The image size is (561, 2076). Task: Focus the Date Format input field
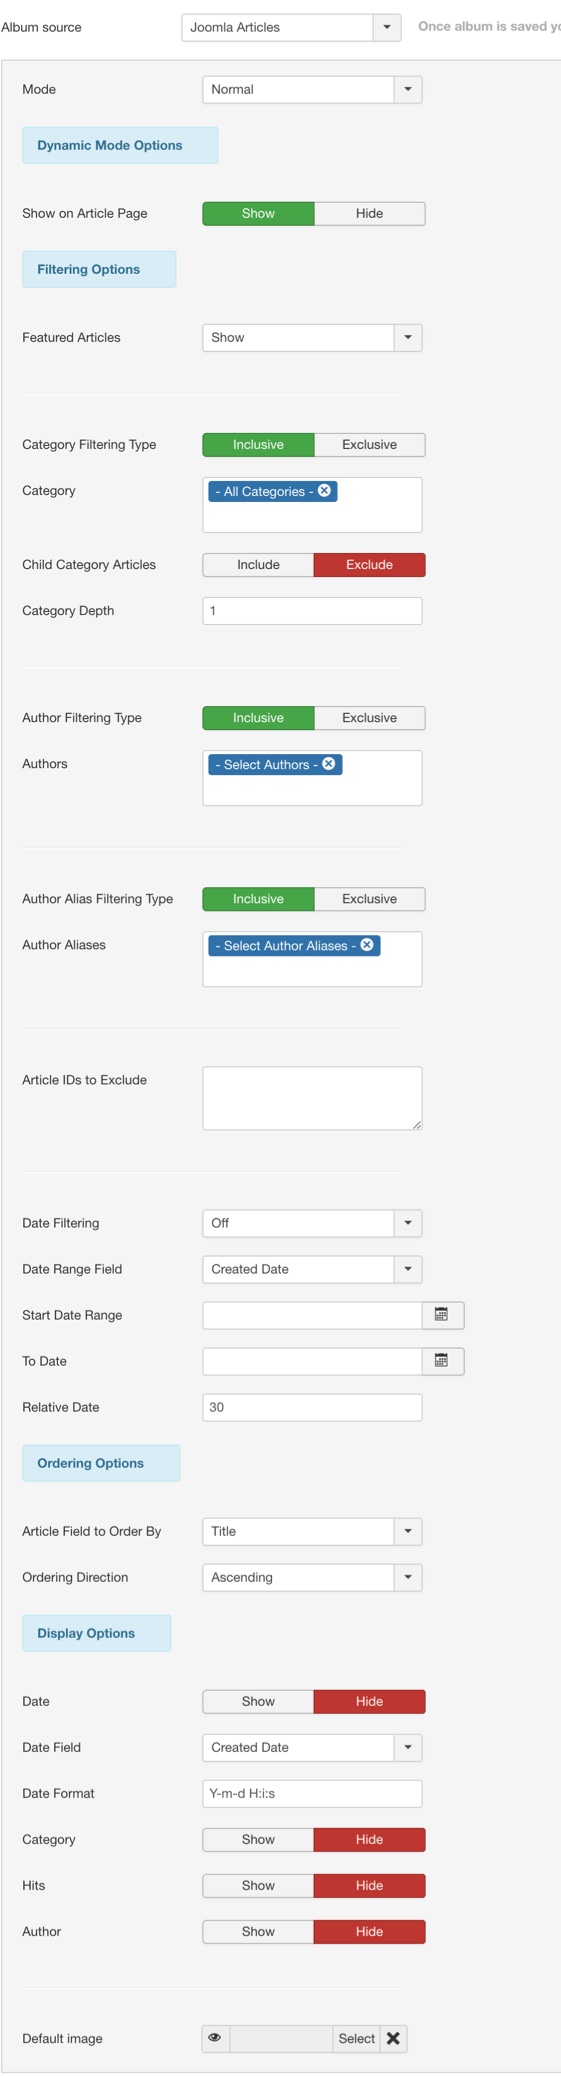tap(312, 1793)
